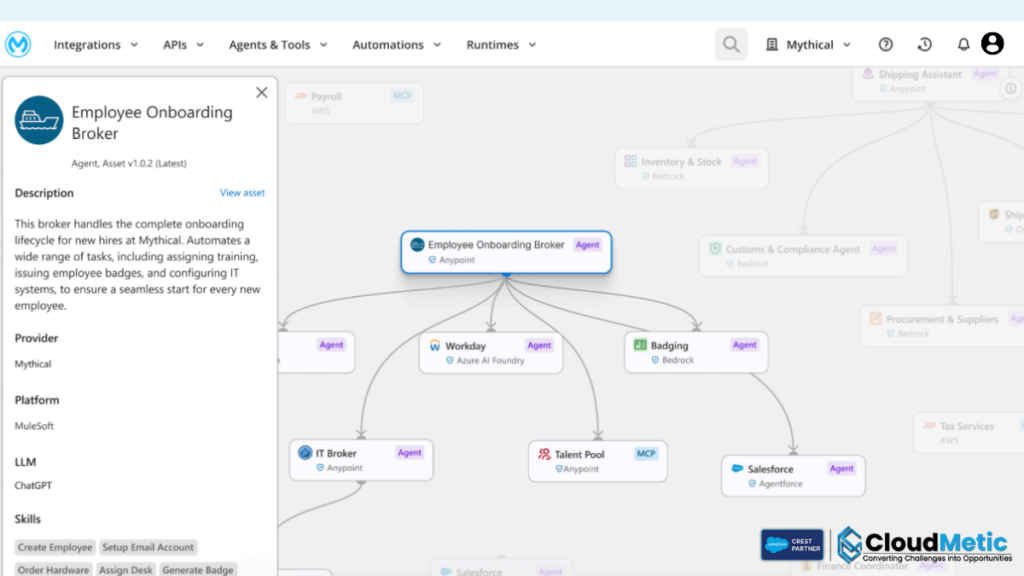Click the Bedrock label under Badging
The width and height of the screenshot is (1024, 576).
[678, 360]
